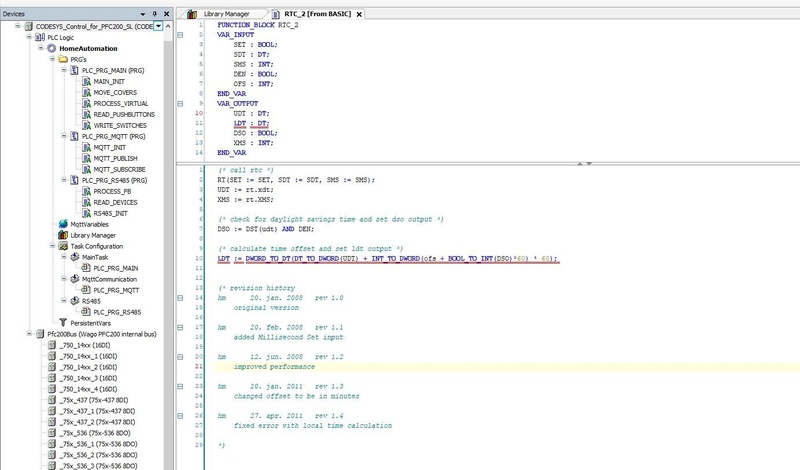Click the PLC_PRG_MAIN (PRG) program icon
This screenshot has width=800, height=470.
pyautogui.click(x=74, y=70)
